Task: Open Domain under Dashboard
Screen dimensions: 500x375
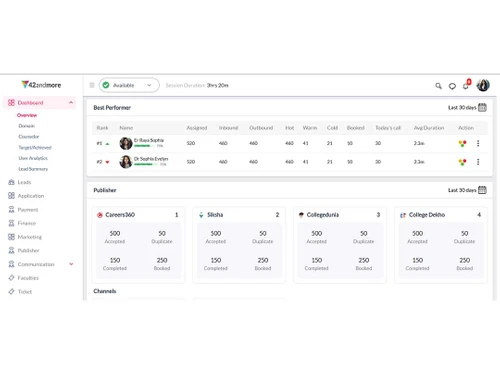Action: [27, 126]
